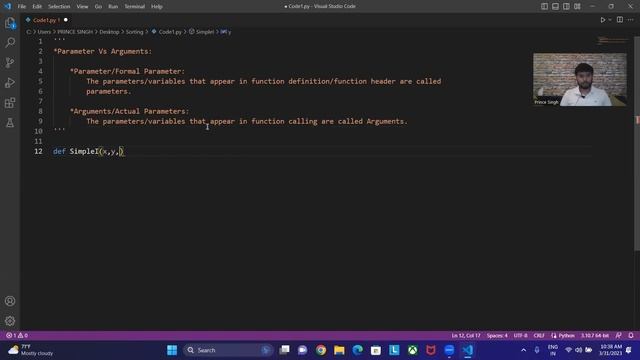The image size is (640, 360).
Task: Open Microsoft Store from taskbar
Action: pos(376,350)
